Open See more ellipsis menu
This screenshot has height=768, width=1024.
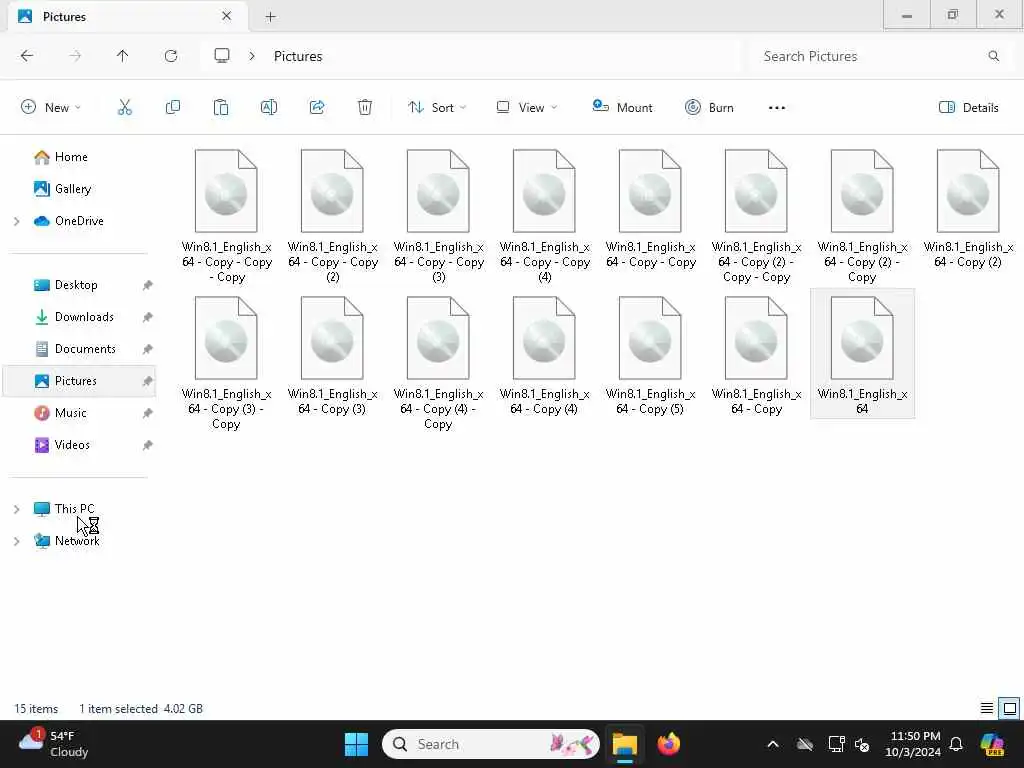coord(777,108)
